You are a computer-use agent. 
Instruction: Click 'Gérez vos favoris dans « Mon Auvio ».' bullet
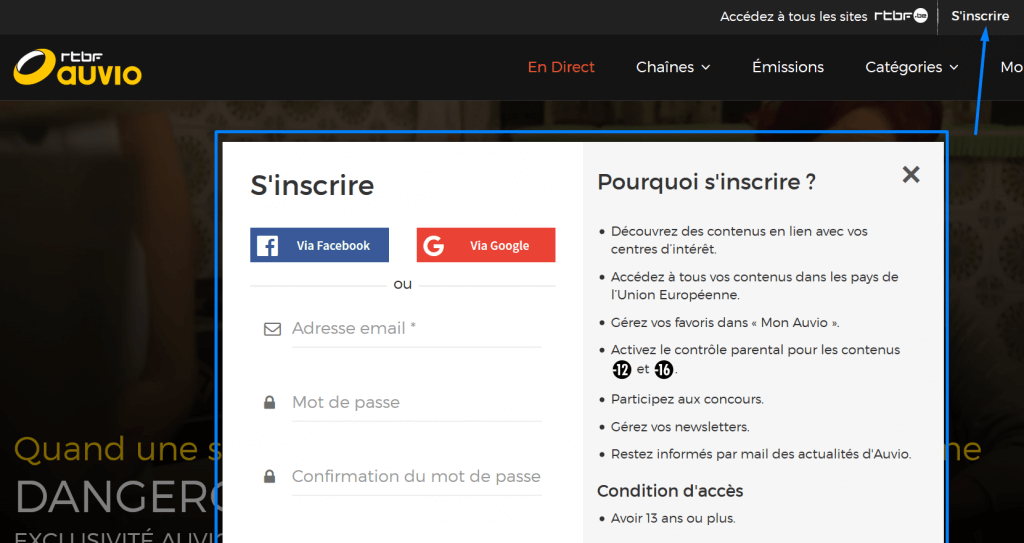click(x=725, y=322)
